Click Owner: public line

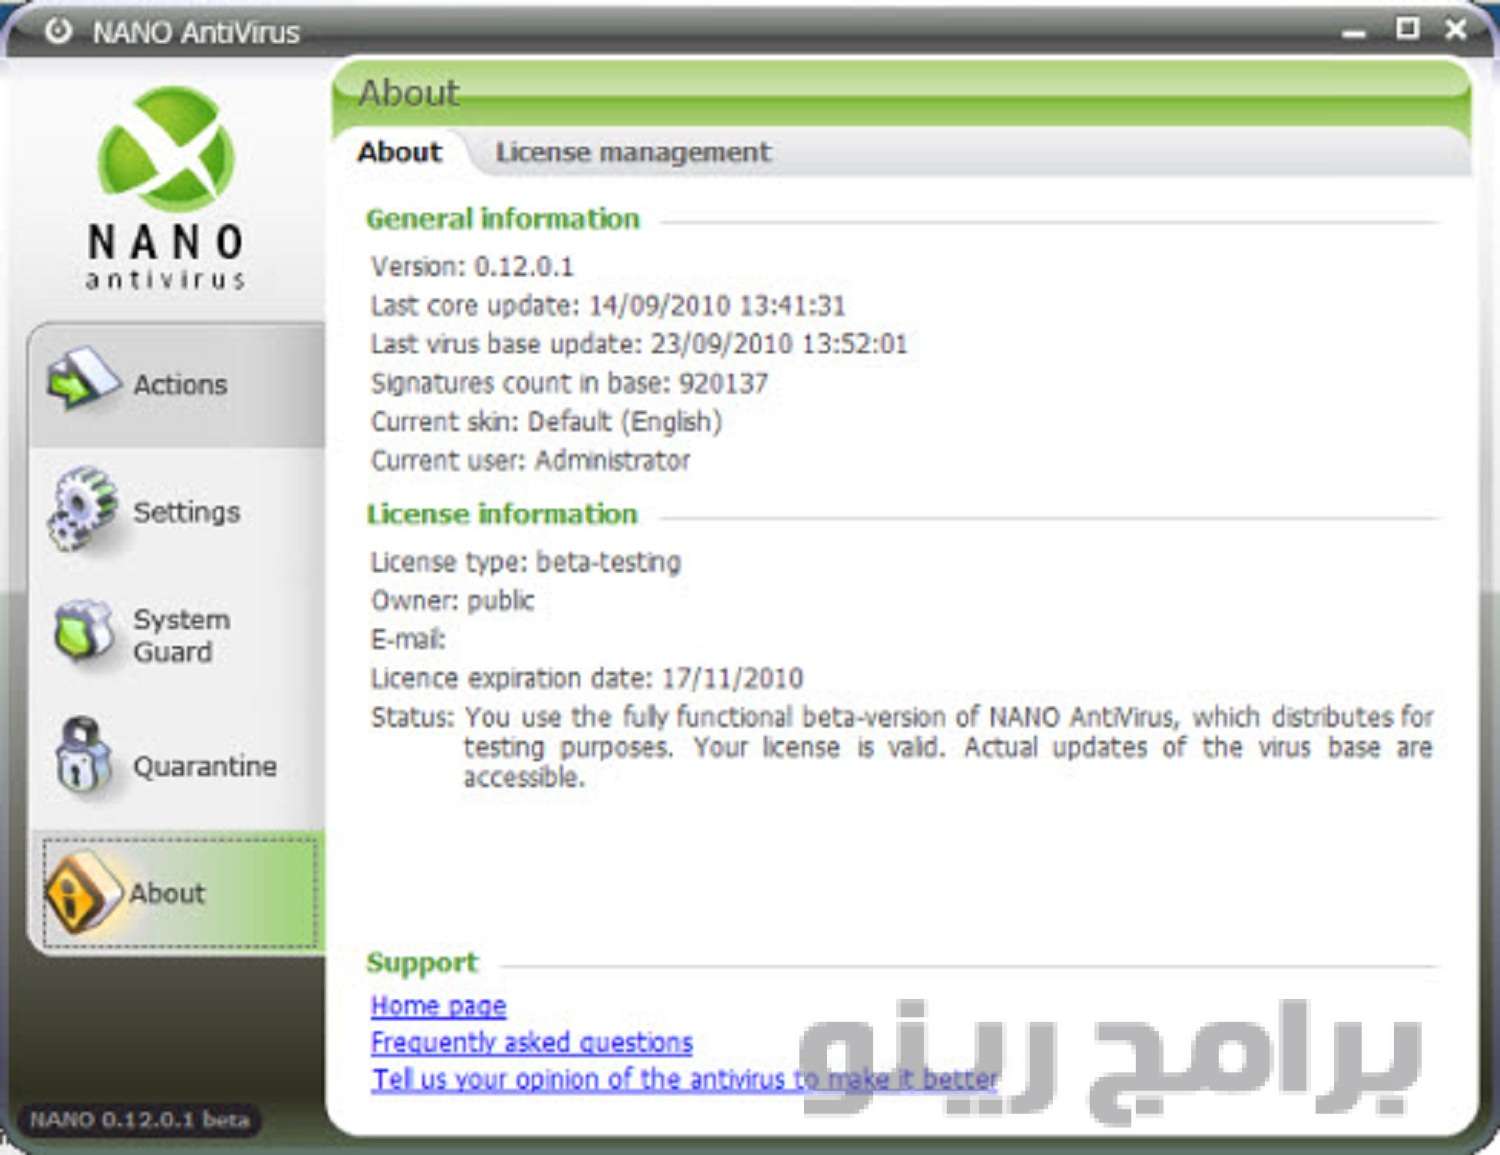pos(452,600)
